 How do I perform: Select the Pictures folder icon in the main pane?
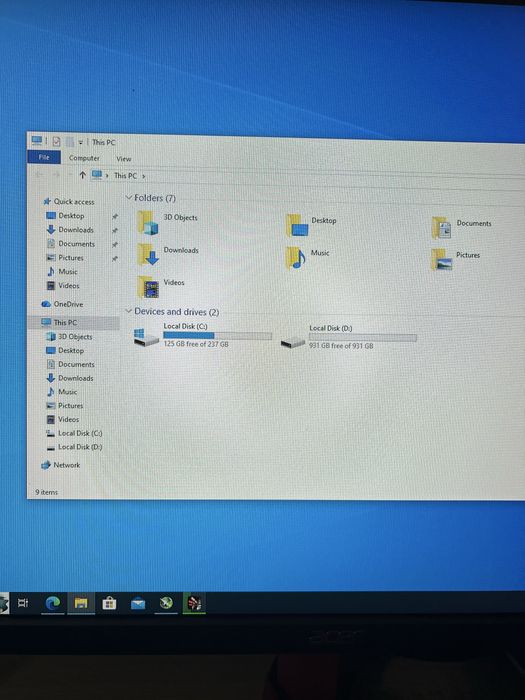442,260
